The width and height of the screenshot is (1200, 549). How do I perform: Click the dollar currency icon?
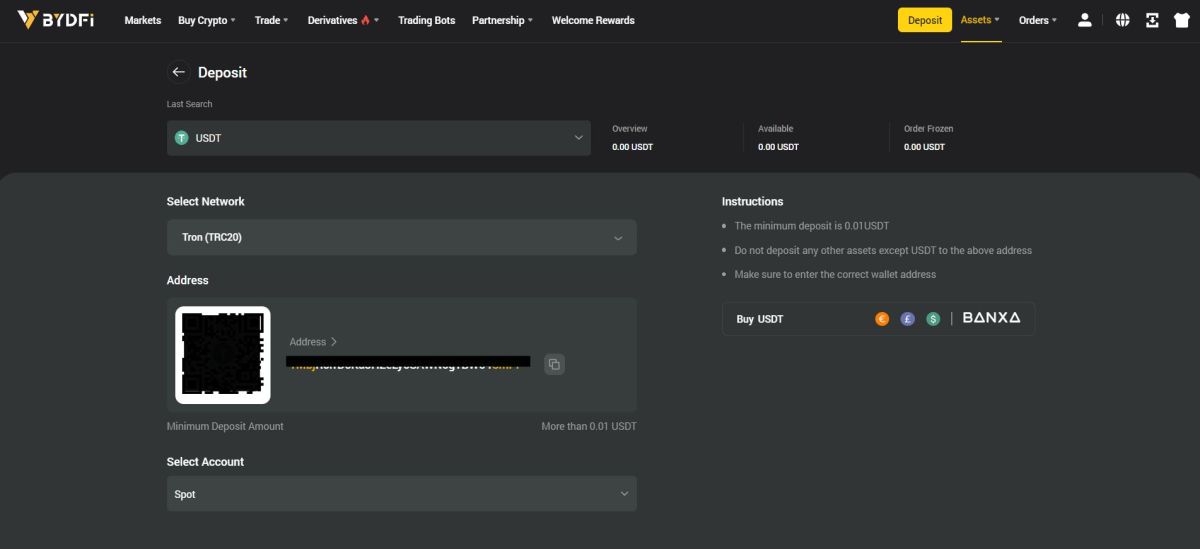[933, 319]
